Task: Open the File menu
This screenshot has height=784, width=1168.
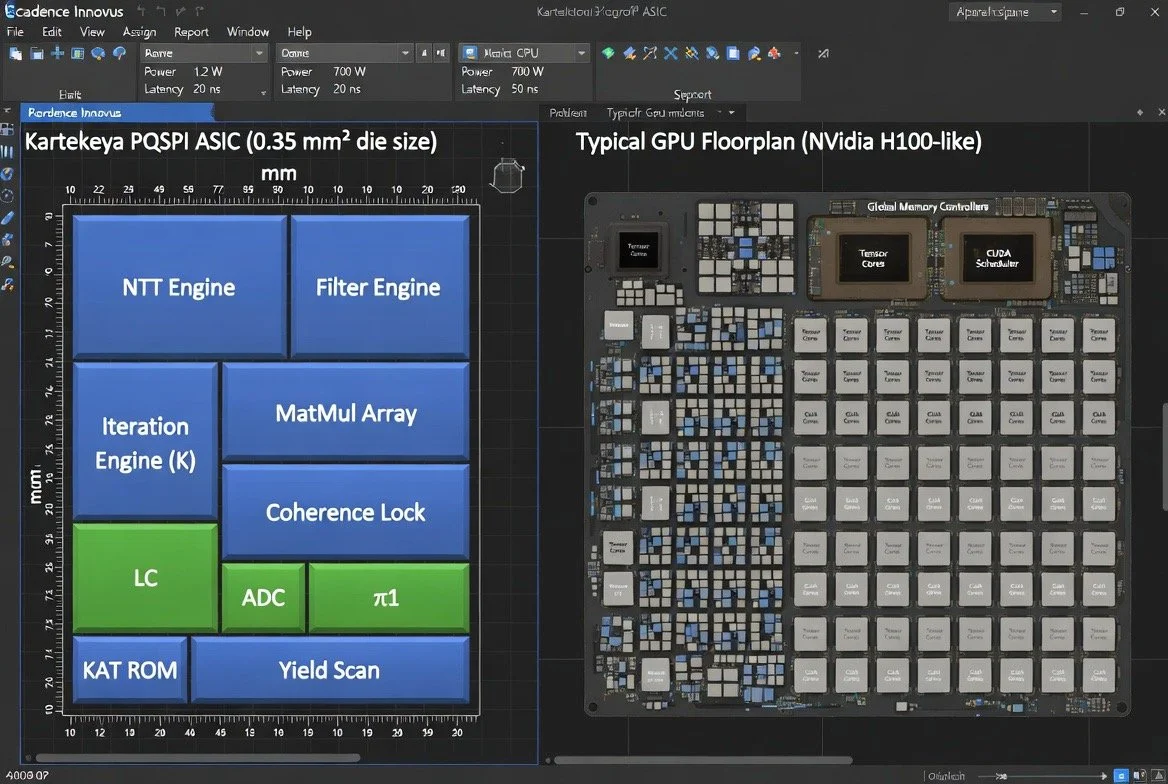Action: tap(15, 32)
